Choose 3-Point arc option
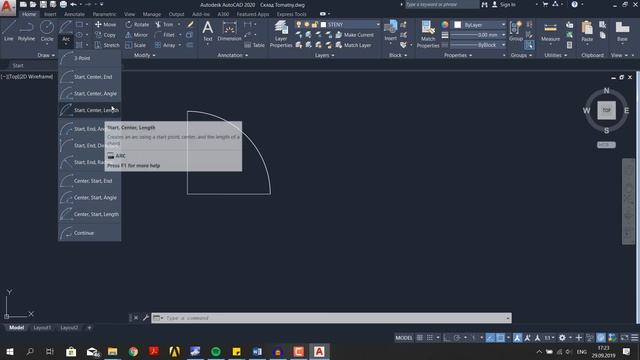The height and width of the screenshot is (360, 640). point(89,58)
